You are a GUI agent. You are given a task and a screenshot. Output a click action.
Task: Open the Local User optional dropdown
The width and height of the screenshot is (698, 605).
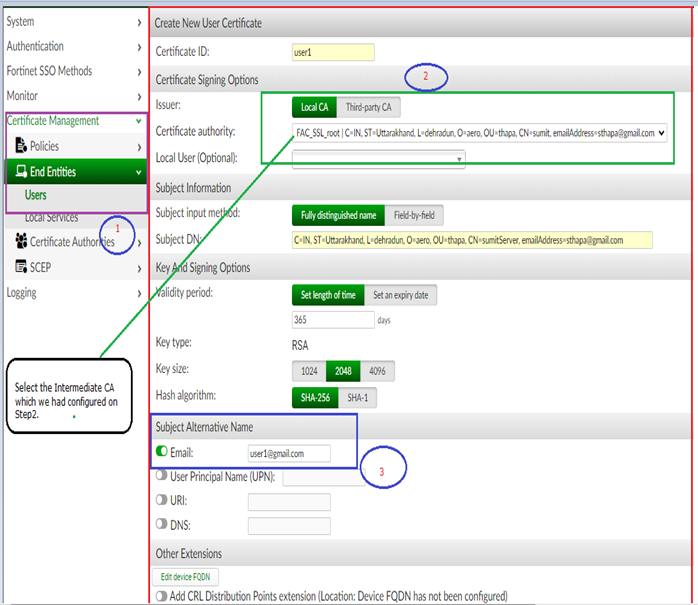tap(378, 158)
